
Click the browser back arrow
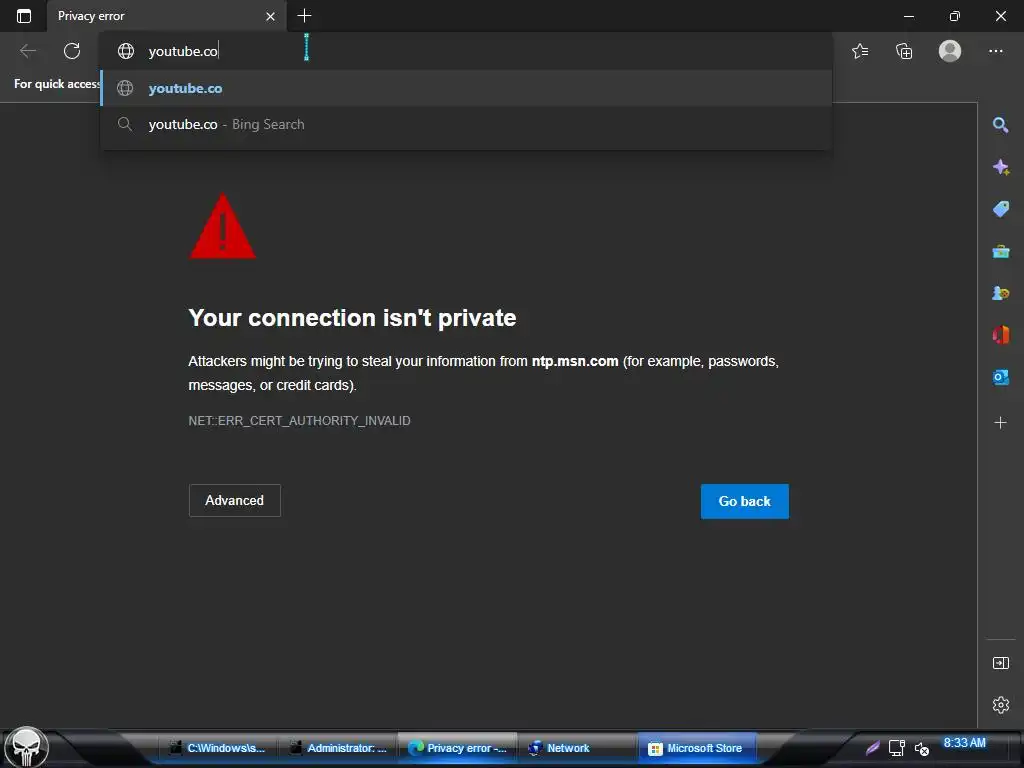[28, 51]
